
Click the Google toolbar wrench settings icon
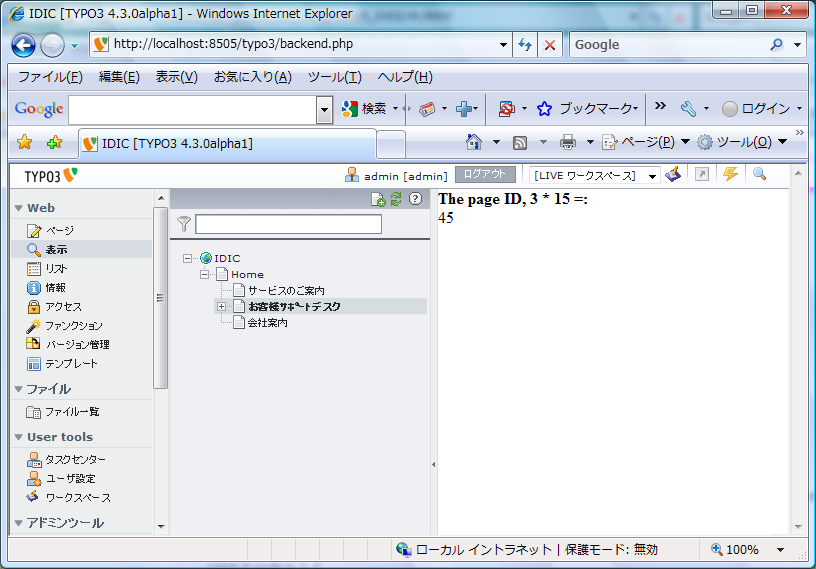tap(688, 109)
